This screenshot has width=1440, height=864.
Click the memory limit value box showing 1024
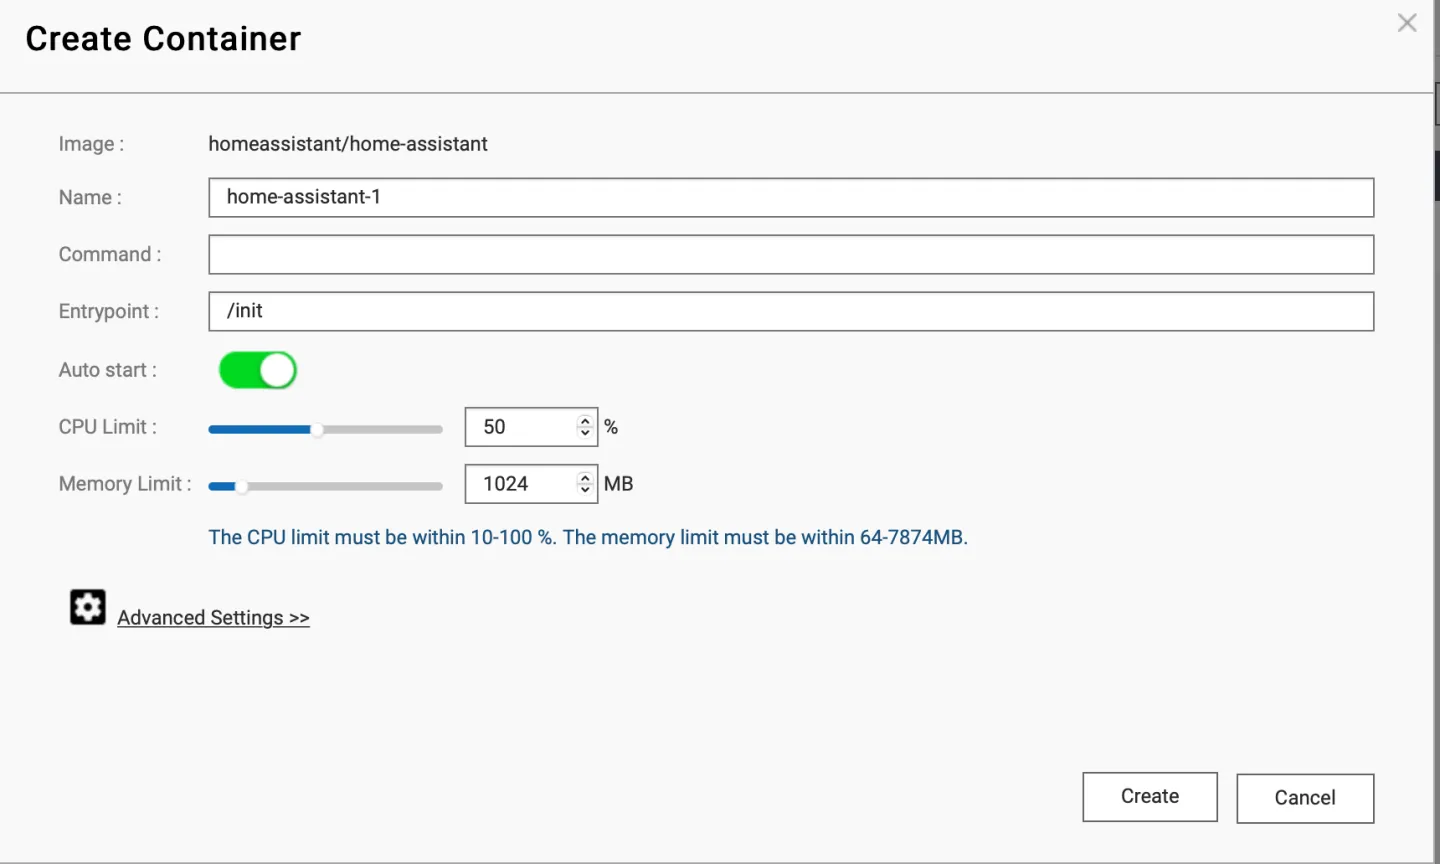point(531,484)
